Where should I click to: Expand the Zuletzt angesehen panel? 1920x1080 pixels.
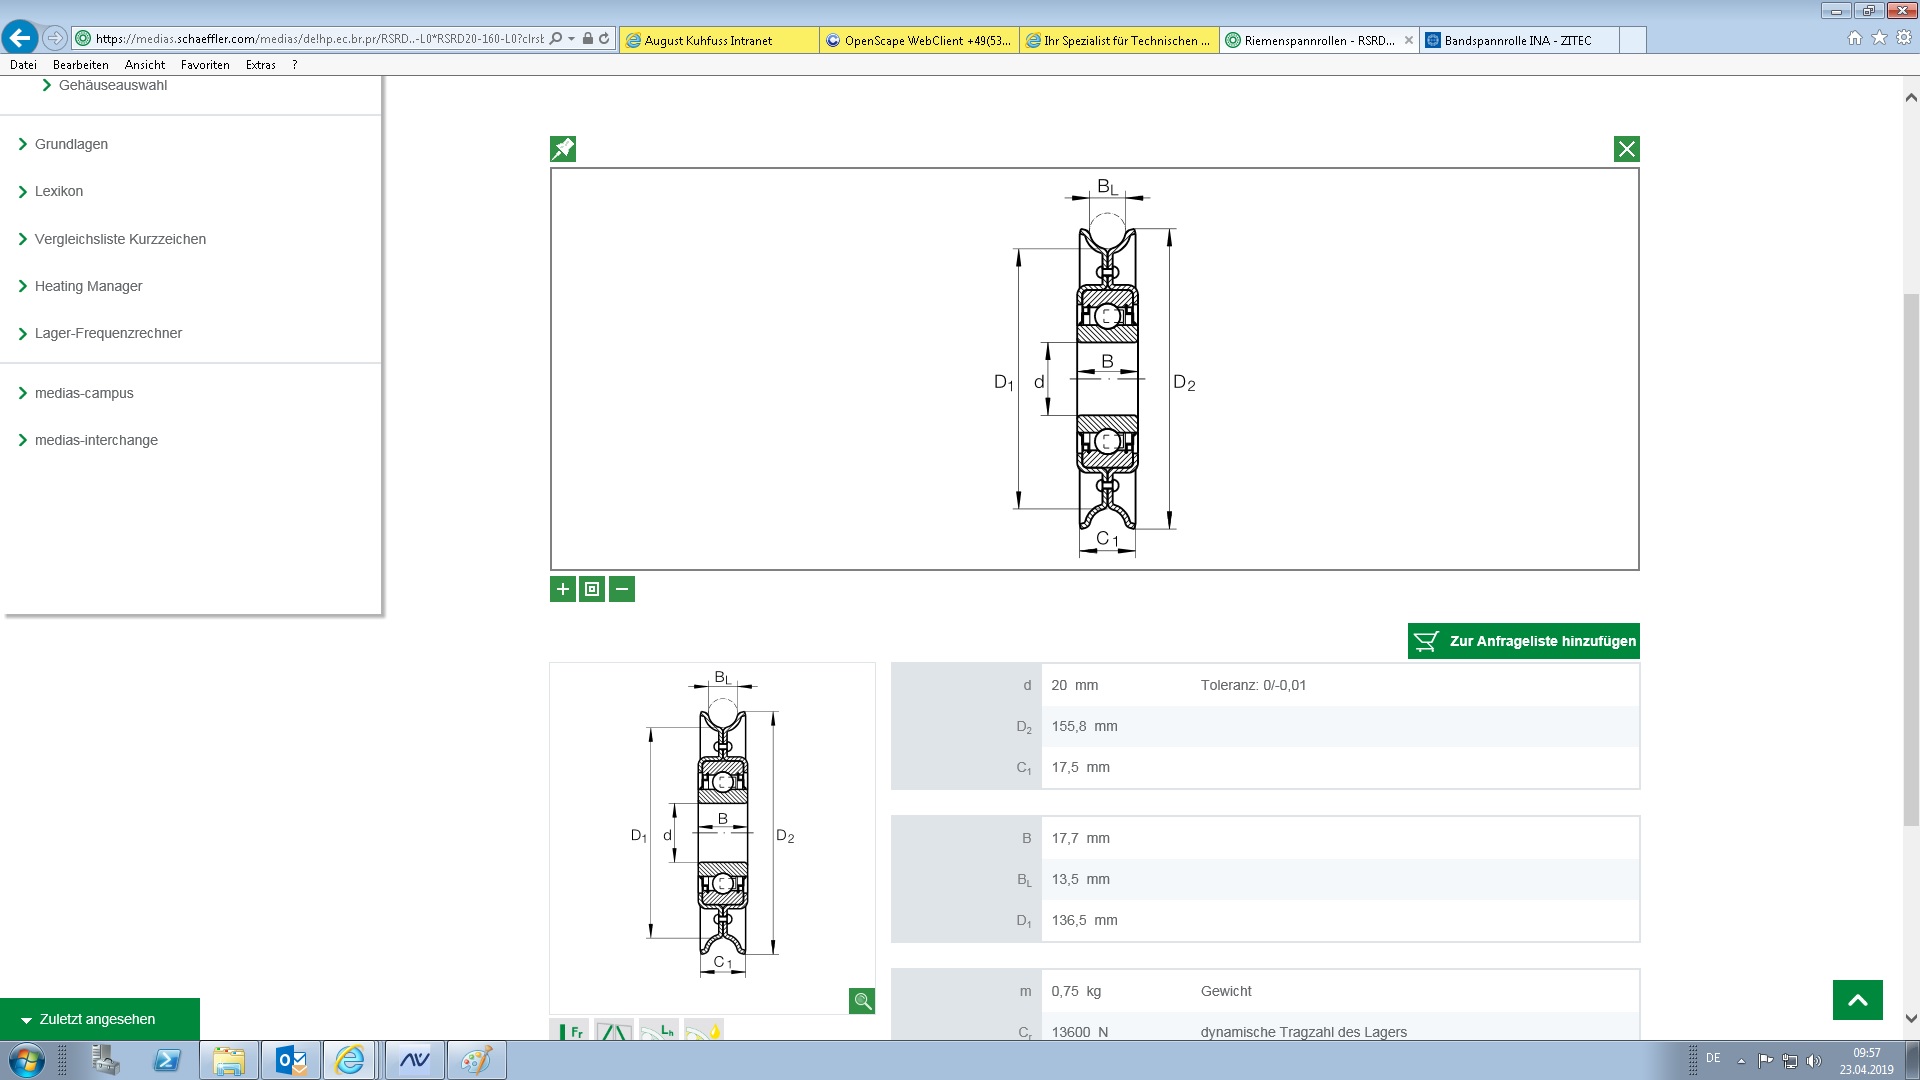[x=98, y=1019]
